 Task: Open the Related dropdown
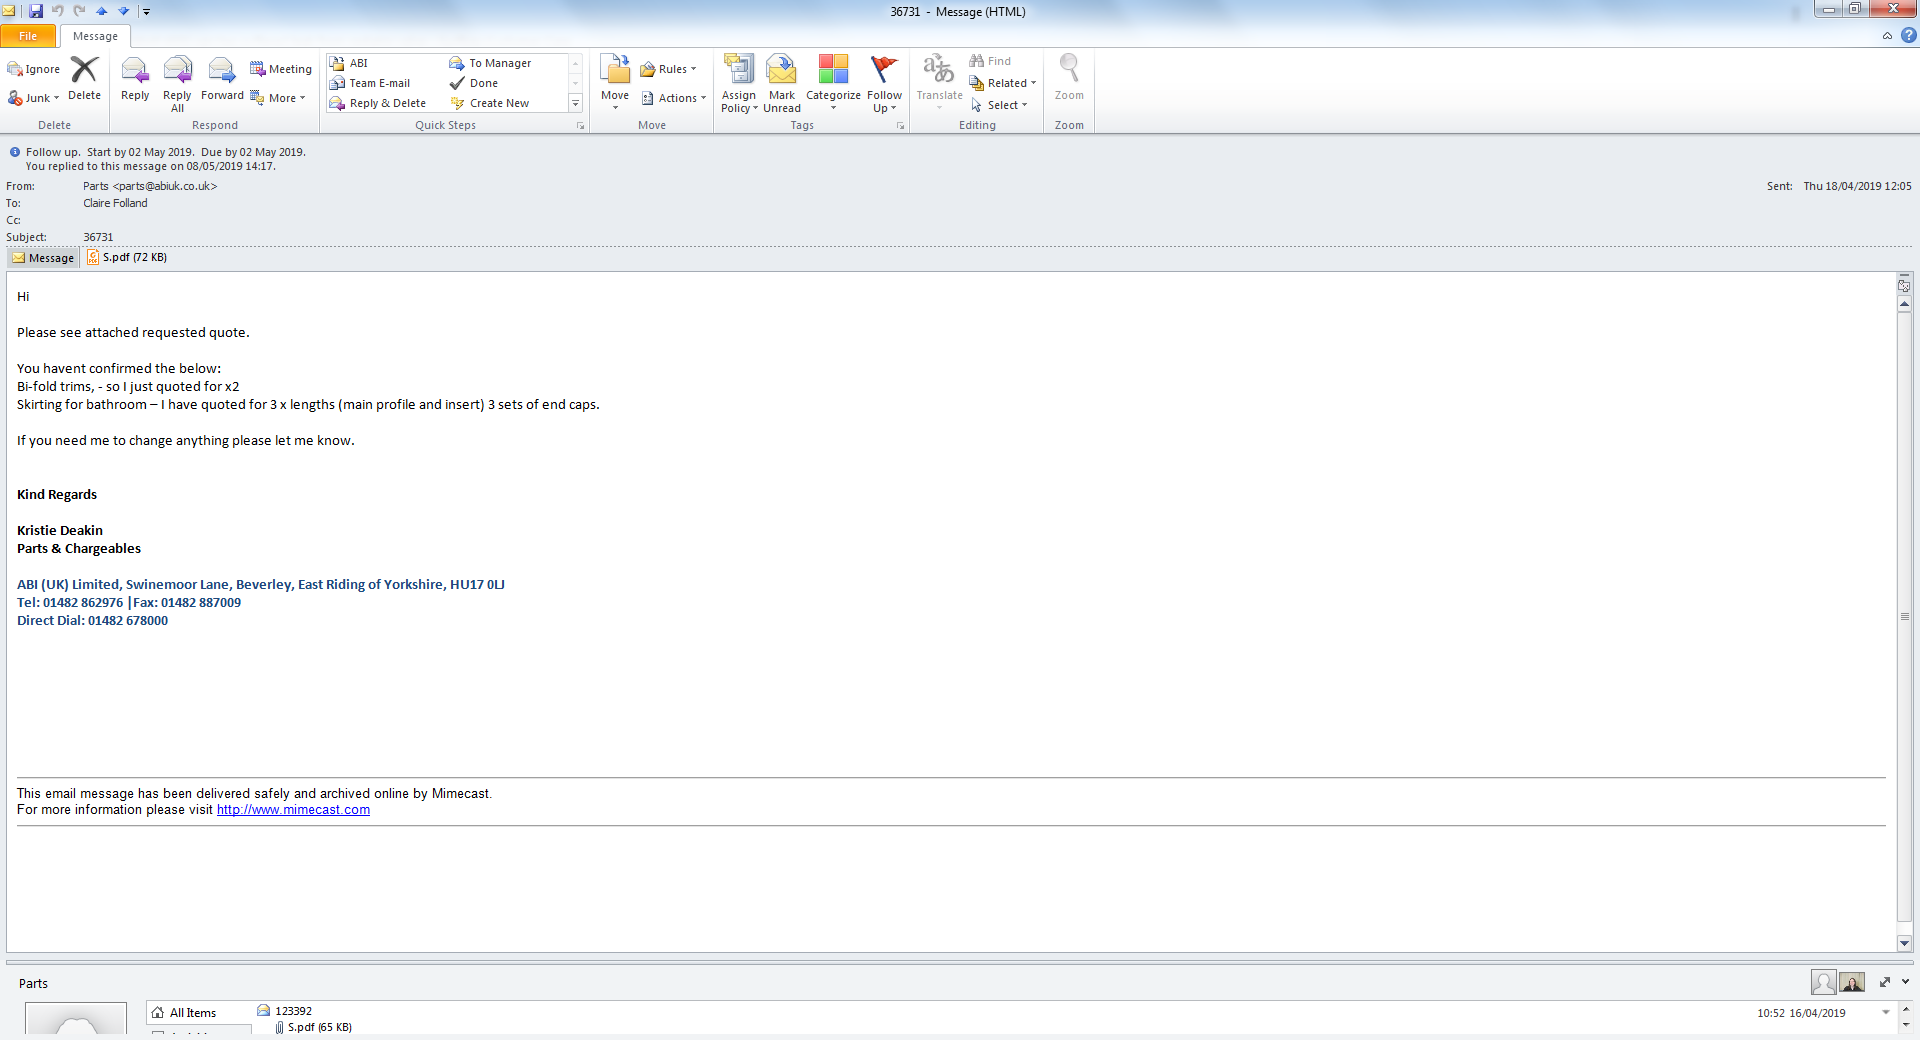pos(1003,83)
